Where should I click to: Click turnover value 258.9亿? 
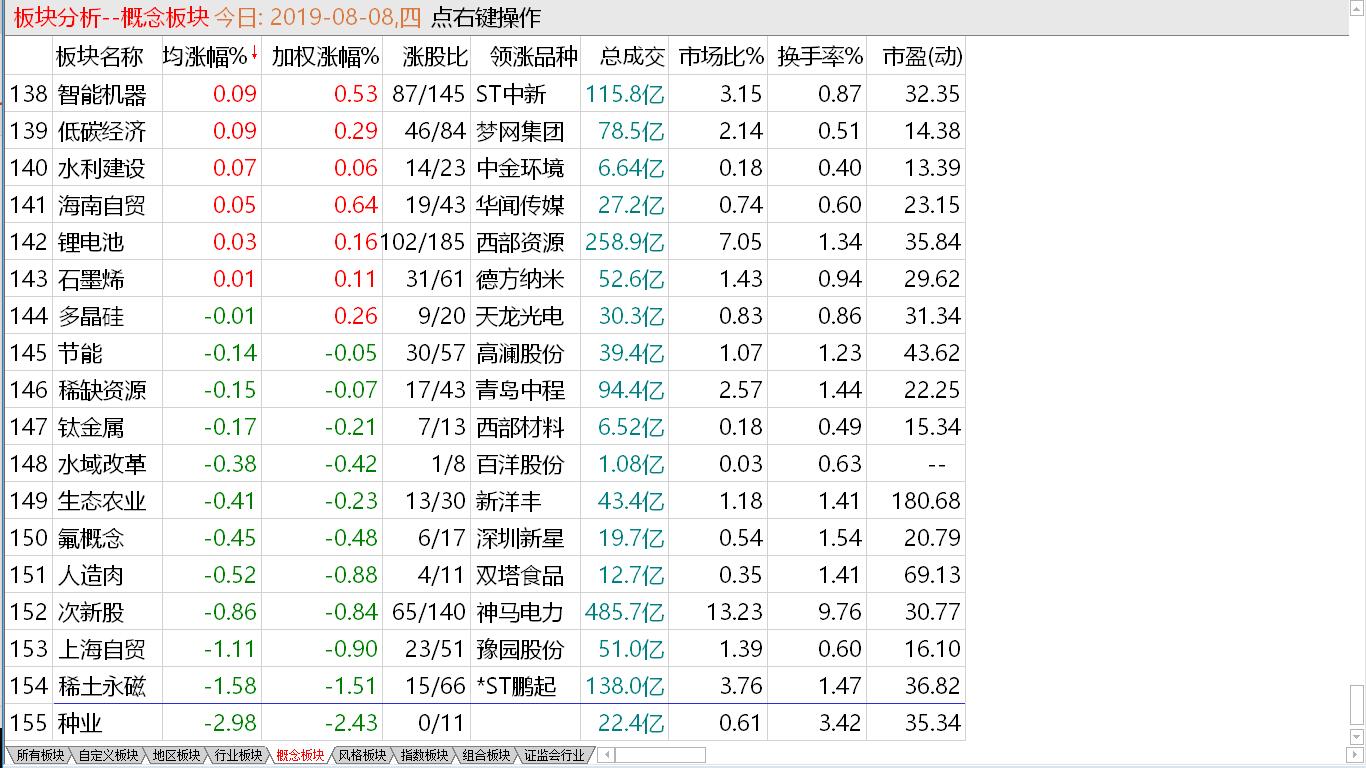click(625, 242)
